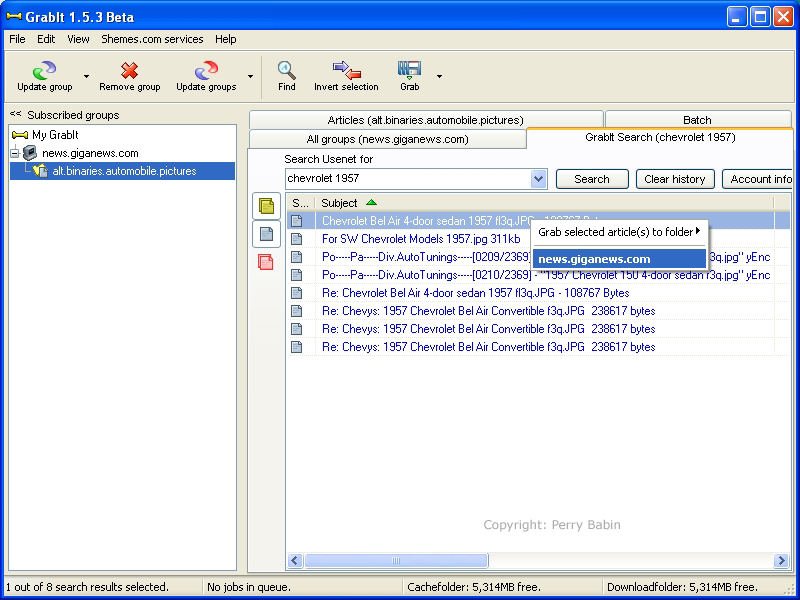This screenshot has width=800, height=600.
Task: Click article icon of first selected Bel Air row
Action: click(296, 221)
